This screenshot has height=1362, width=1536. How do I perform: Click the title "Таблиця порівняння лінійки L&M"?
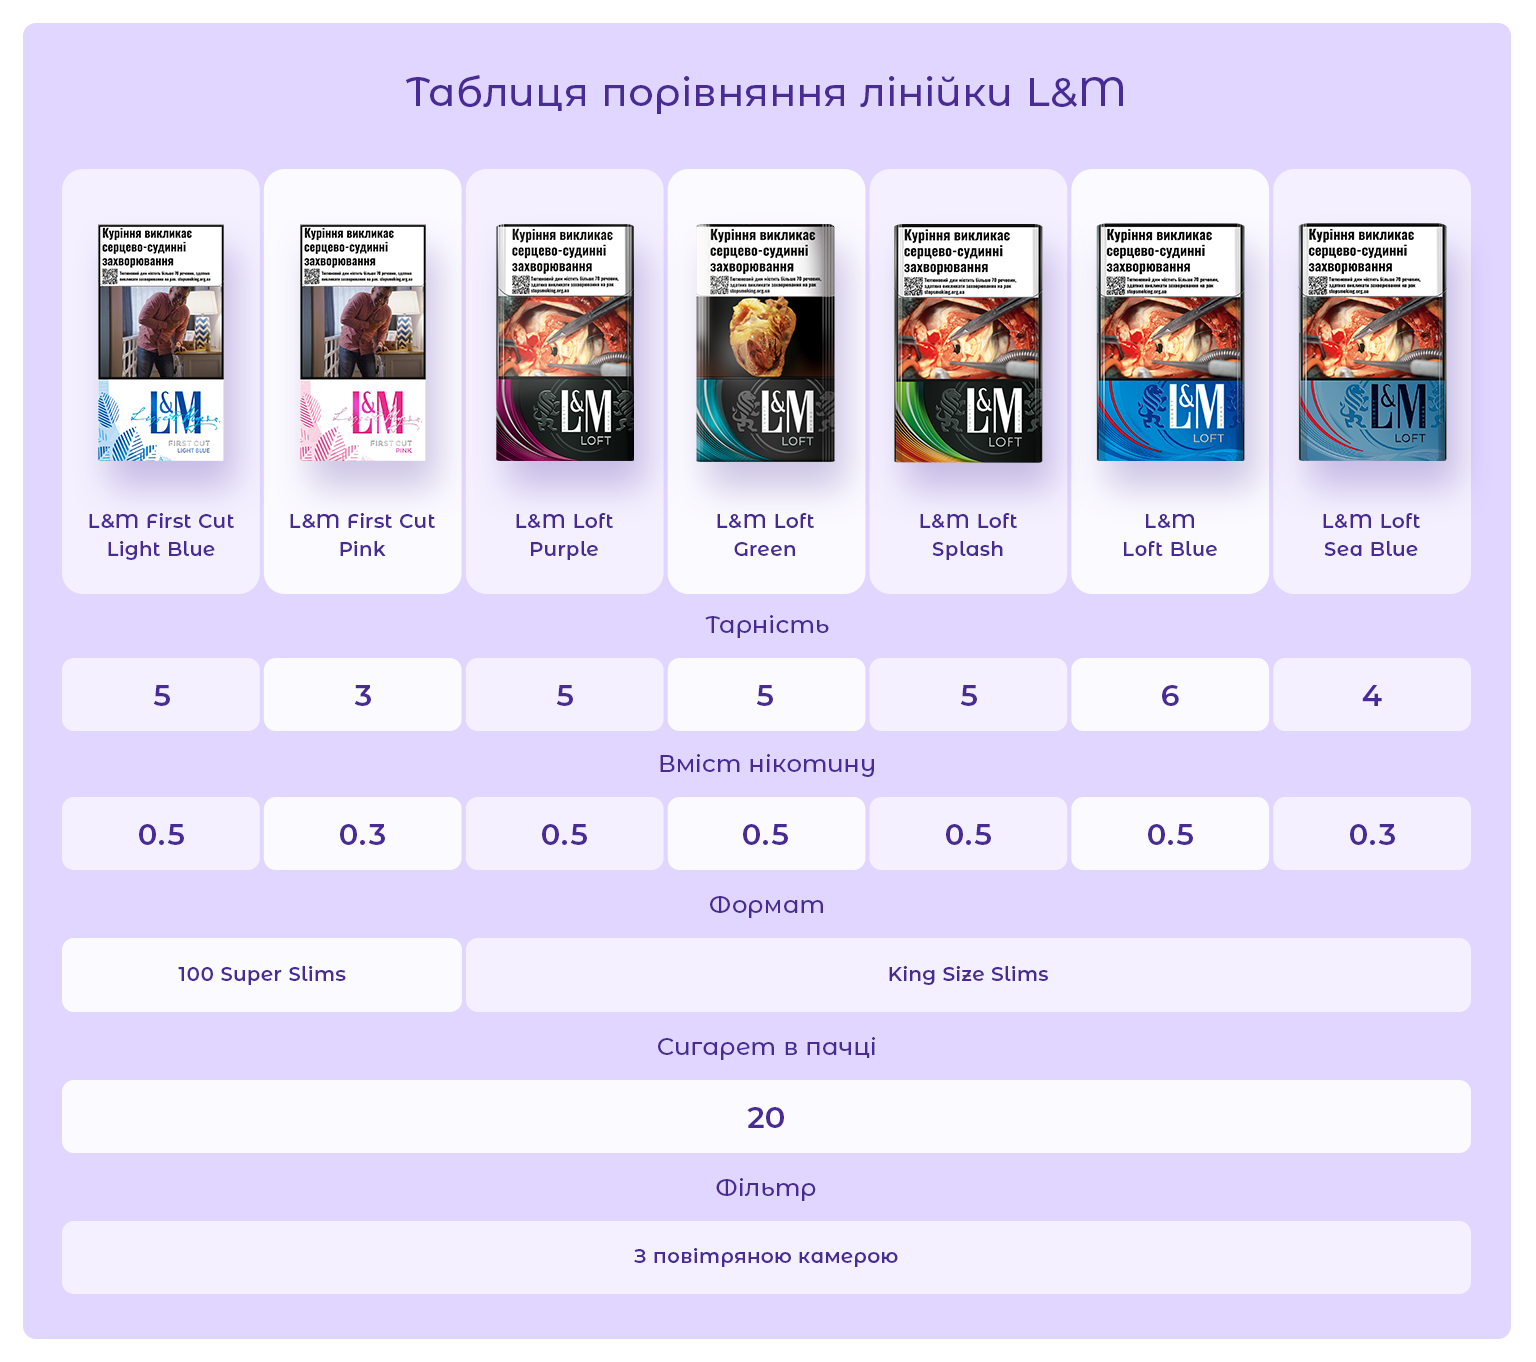pyautogui.click(x=766, y=92)
